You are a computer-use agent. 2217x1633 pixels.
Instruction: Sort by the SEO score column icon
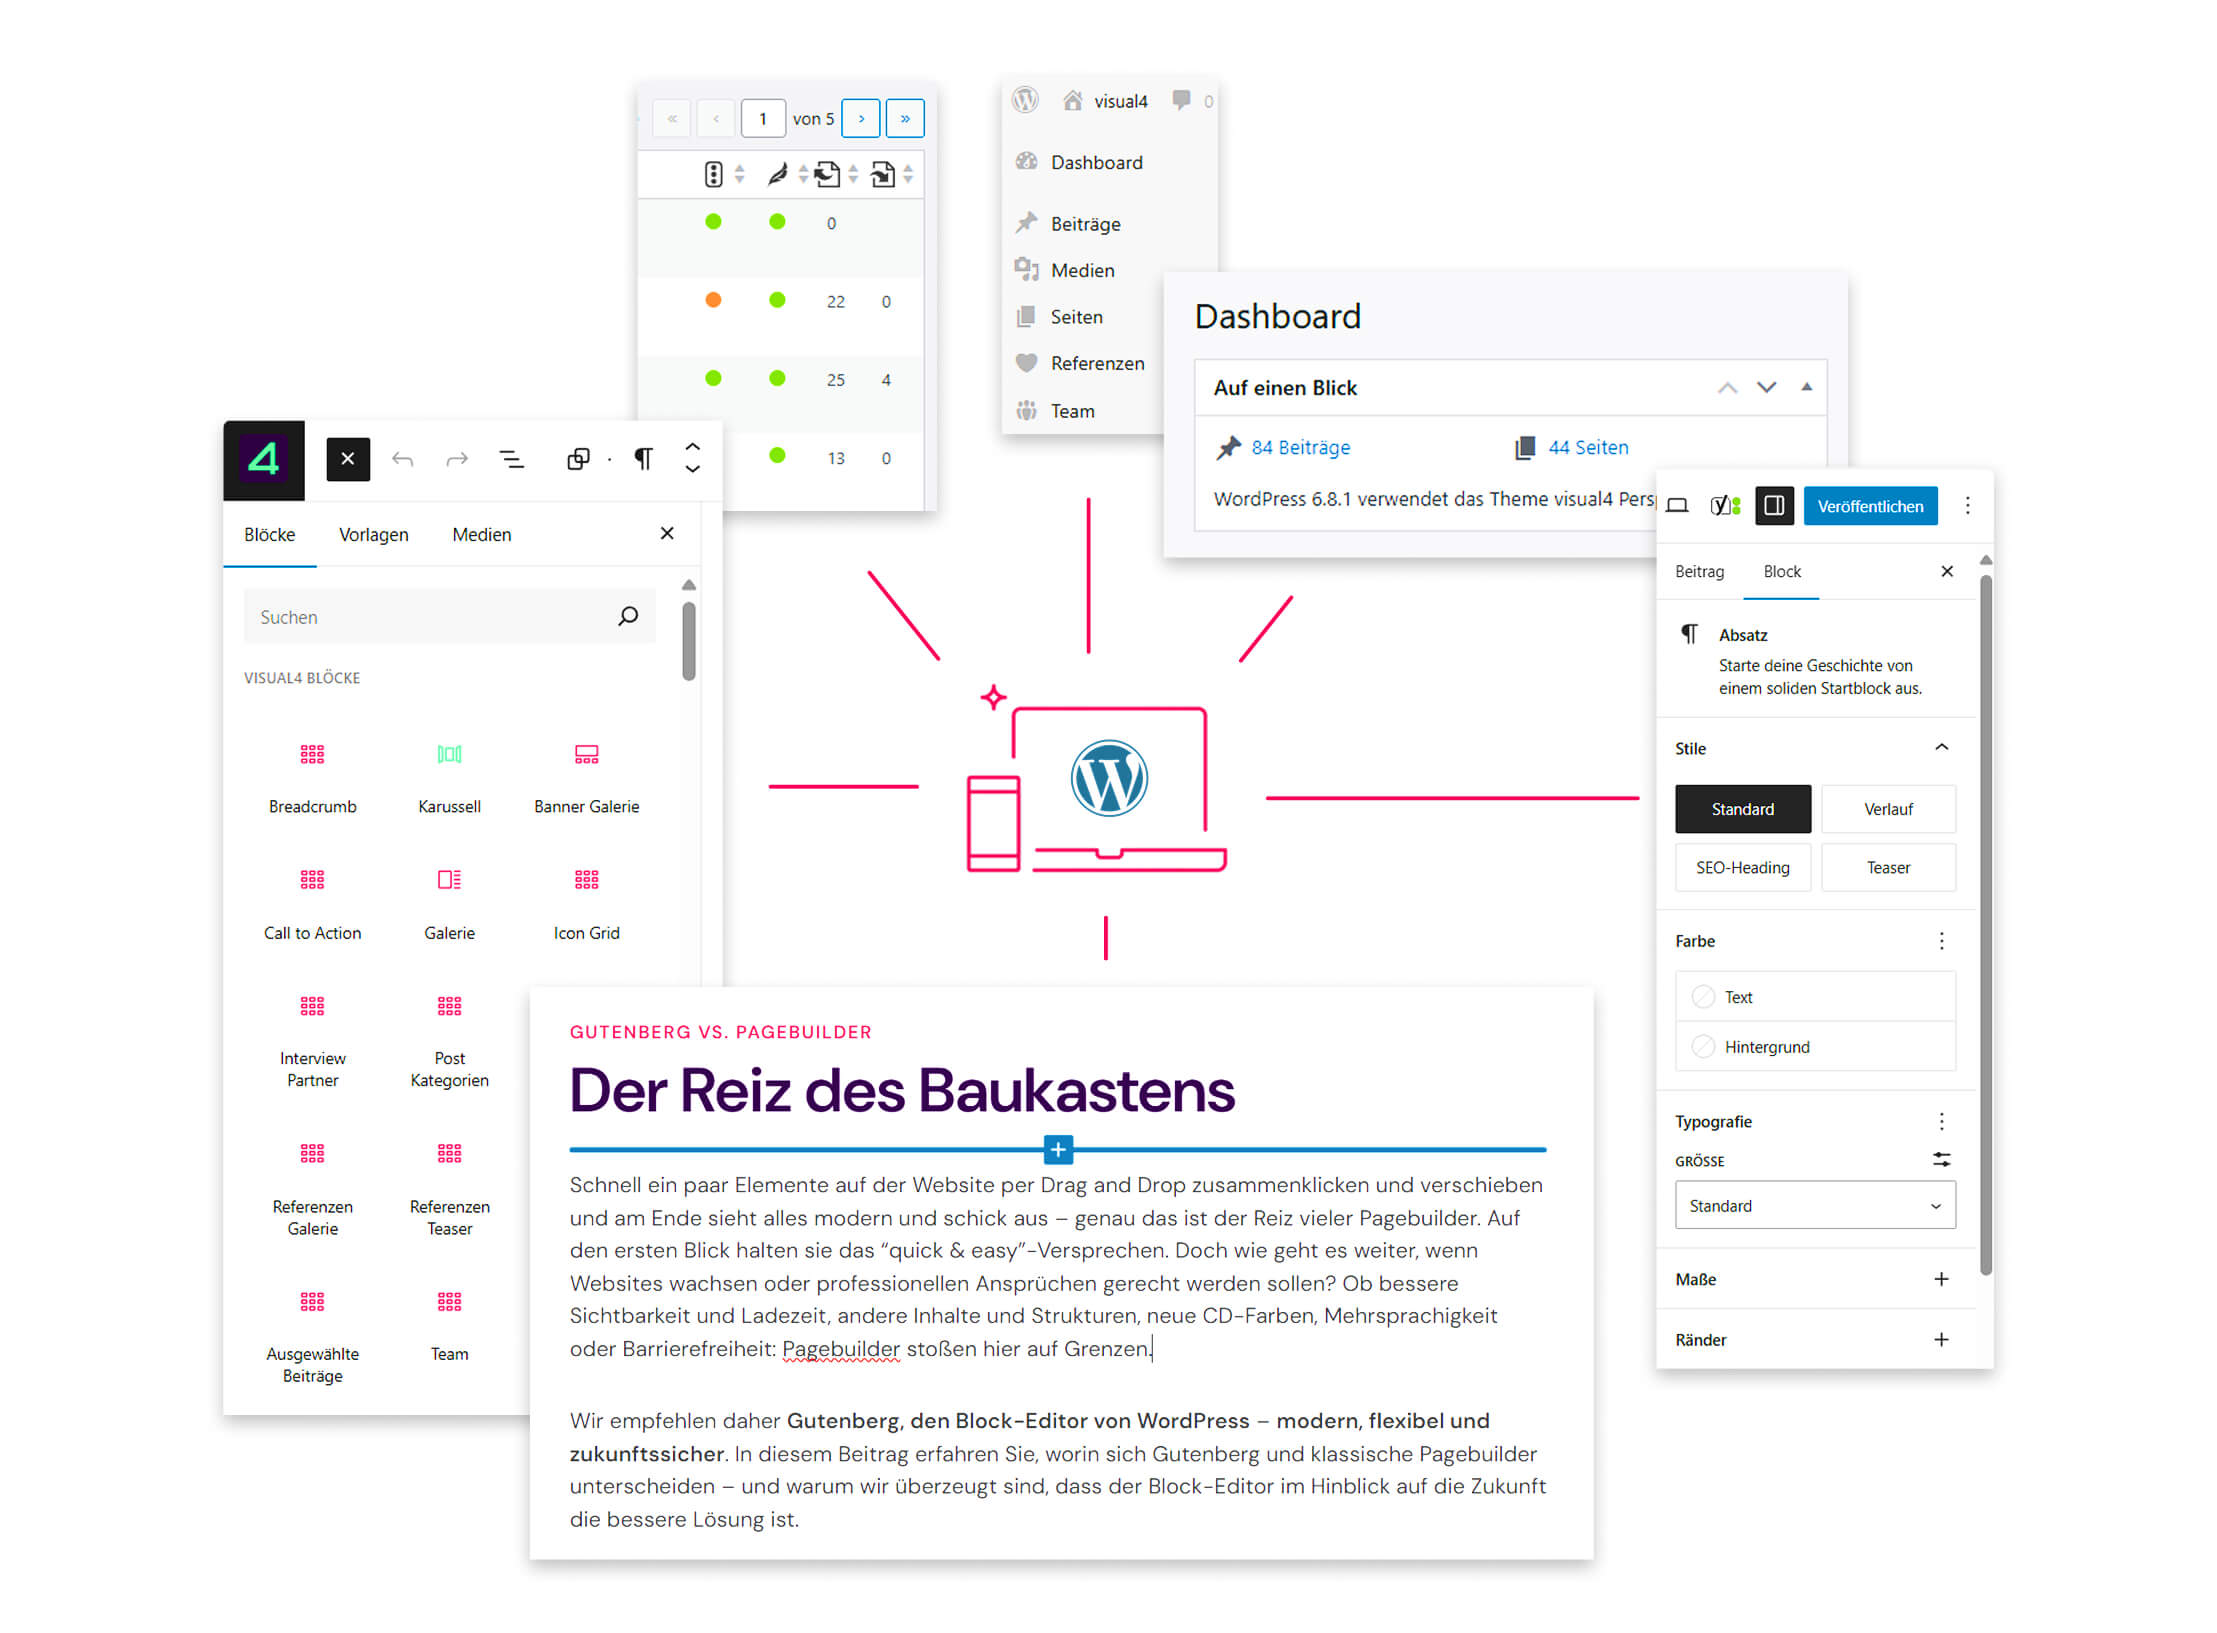pyautogui.click(x=713, y=174)
